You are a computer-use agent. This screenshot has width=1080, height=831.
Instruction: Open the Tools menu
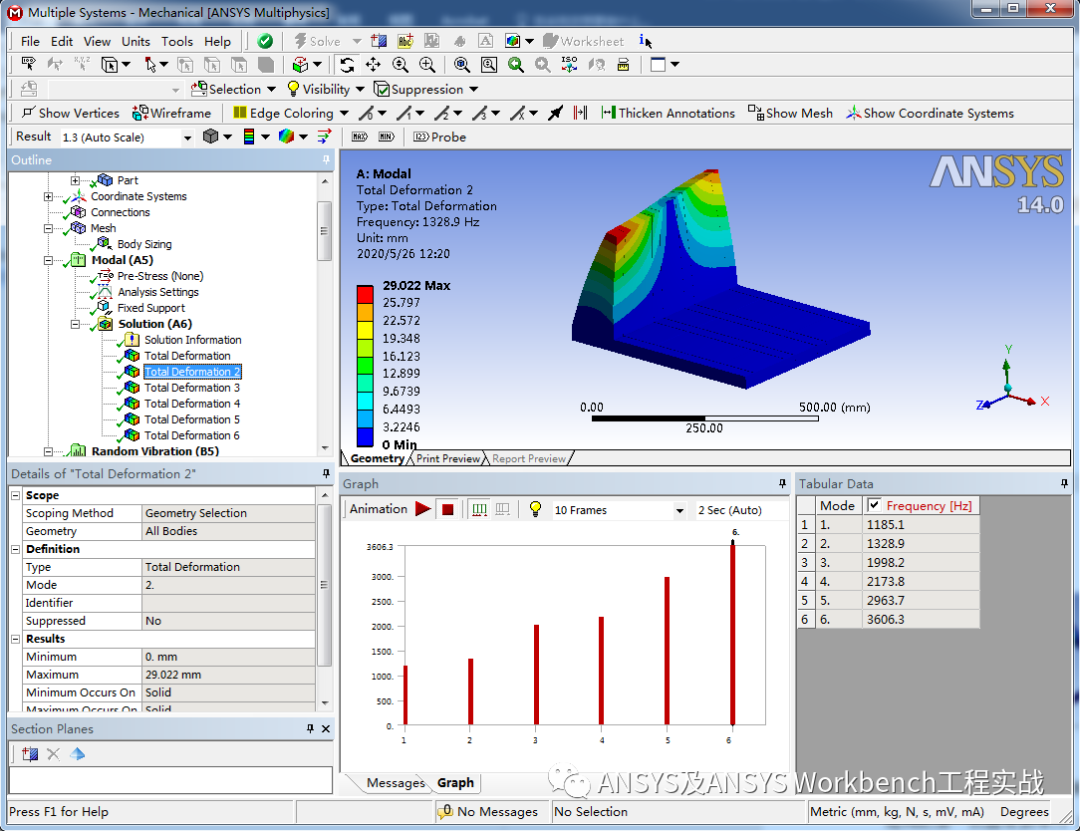coord(177,41)
